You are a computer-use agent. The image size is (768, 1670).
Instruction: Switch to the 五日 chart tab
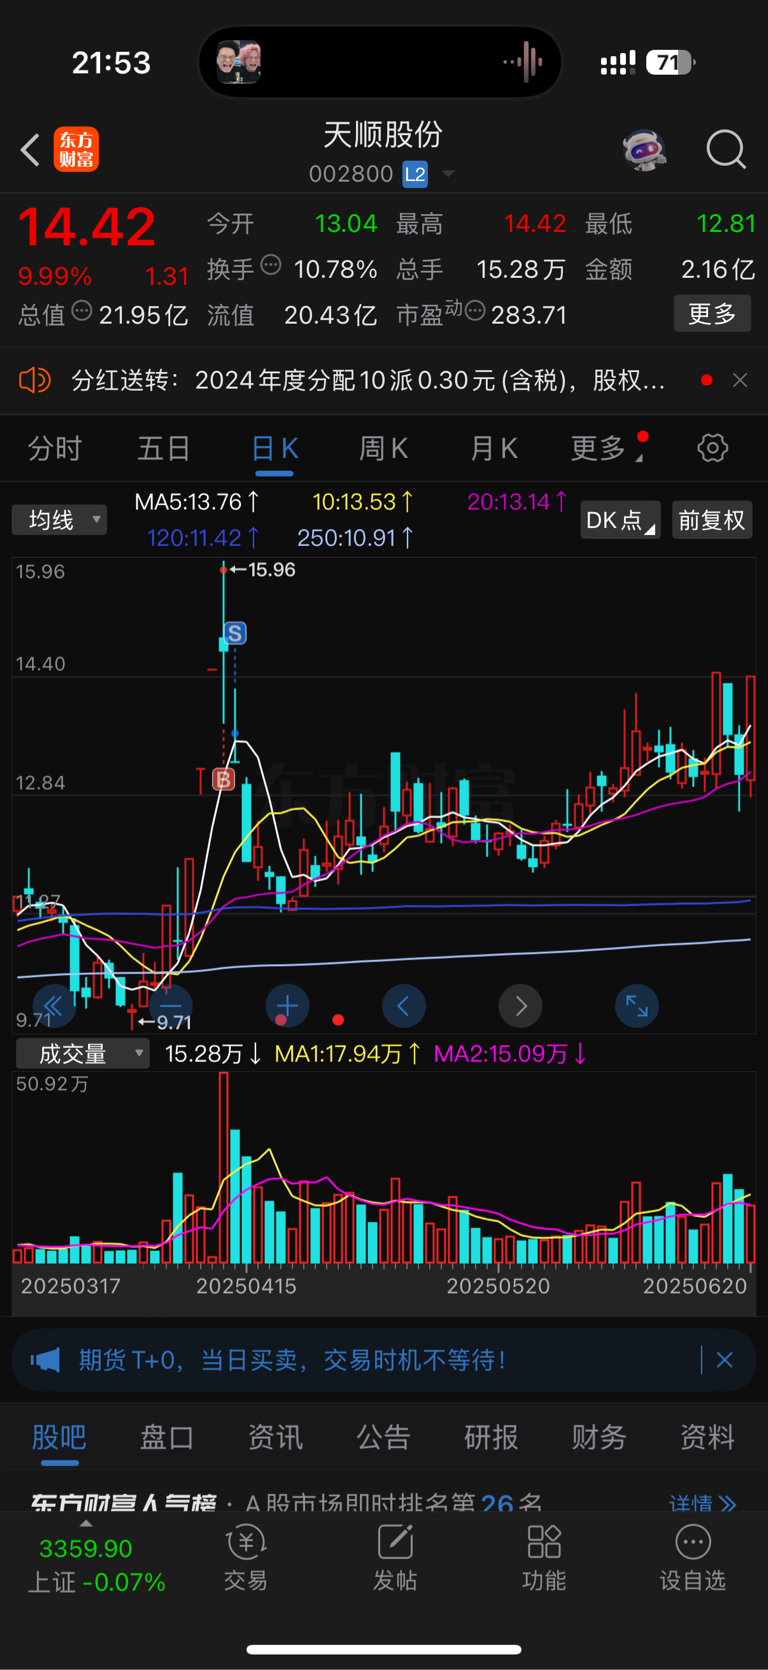pos(164,448)
